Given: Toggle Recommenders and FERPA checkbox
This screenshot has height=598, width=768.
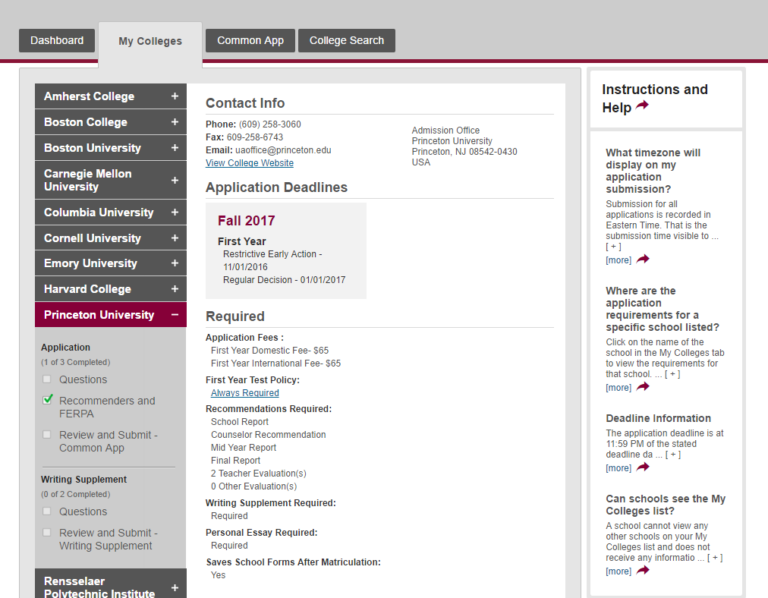Looking at the screenshot, I should tap(47, 400).
